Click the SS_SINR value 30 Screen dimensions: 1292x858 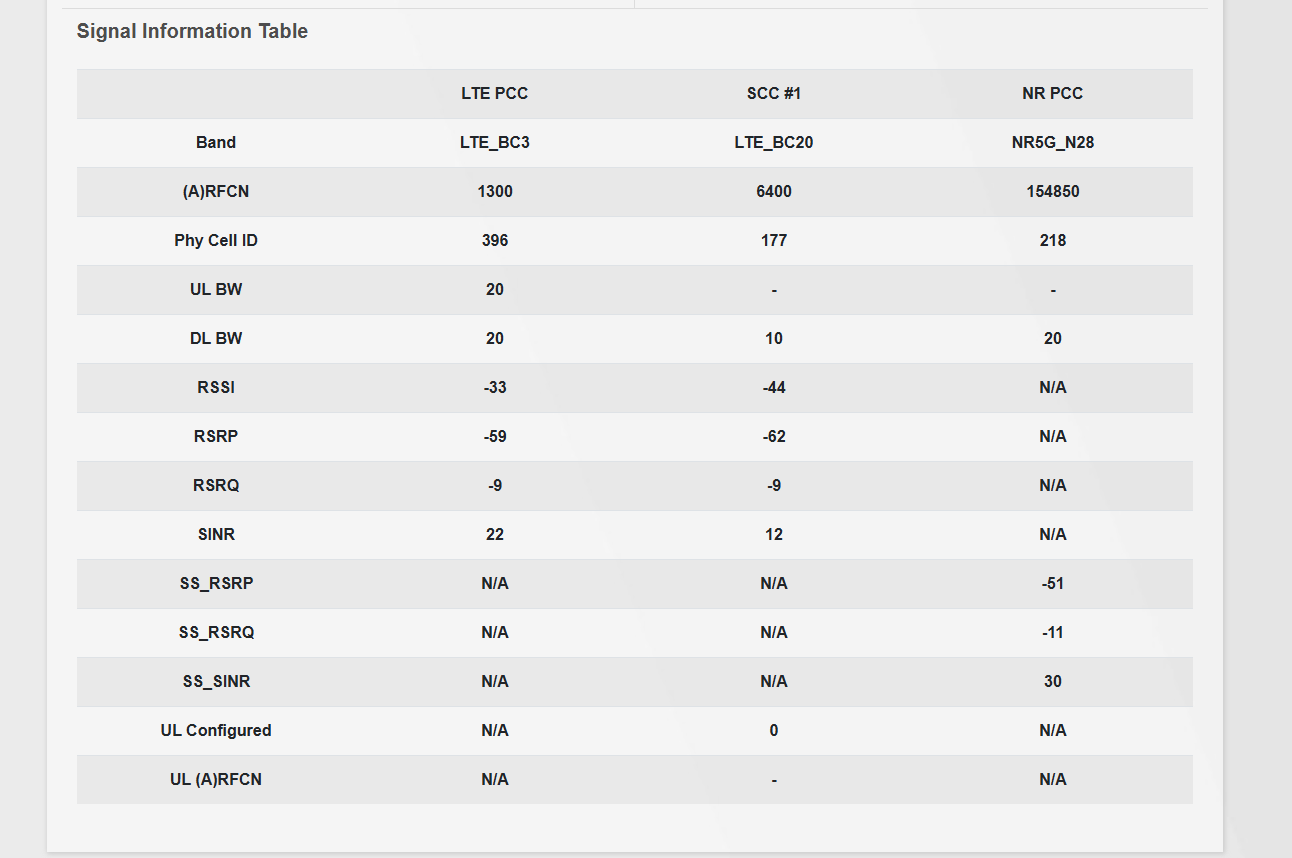(x=1052, y=681)
